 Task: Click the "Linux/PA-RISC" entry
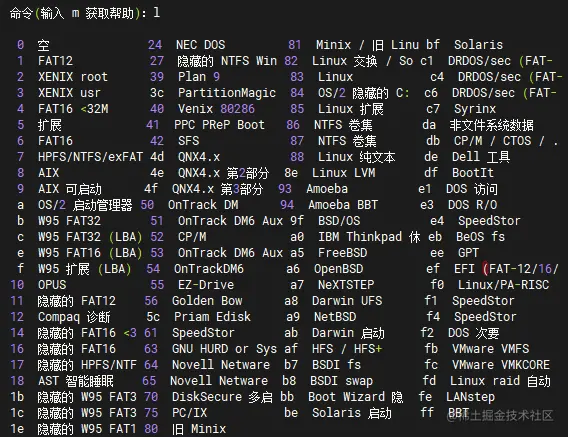[504, 285]
